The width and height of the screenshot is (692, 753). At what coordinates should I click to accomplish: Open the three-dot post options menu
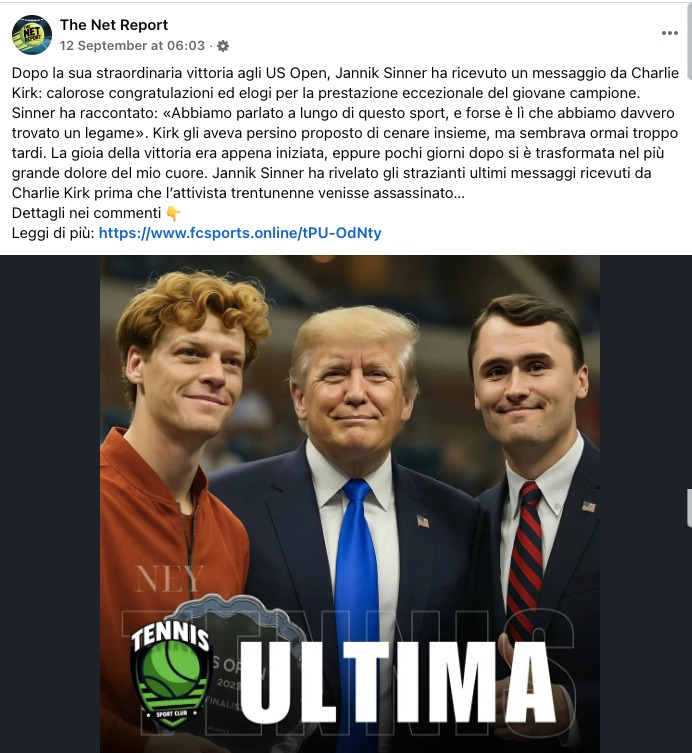pos(669,33)
